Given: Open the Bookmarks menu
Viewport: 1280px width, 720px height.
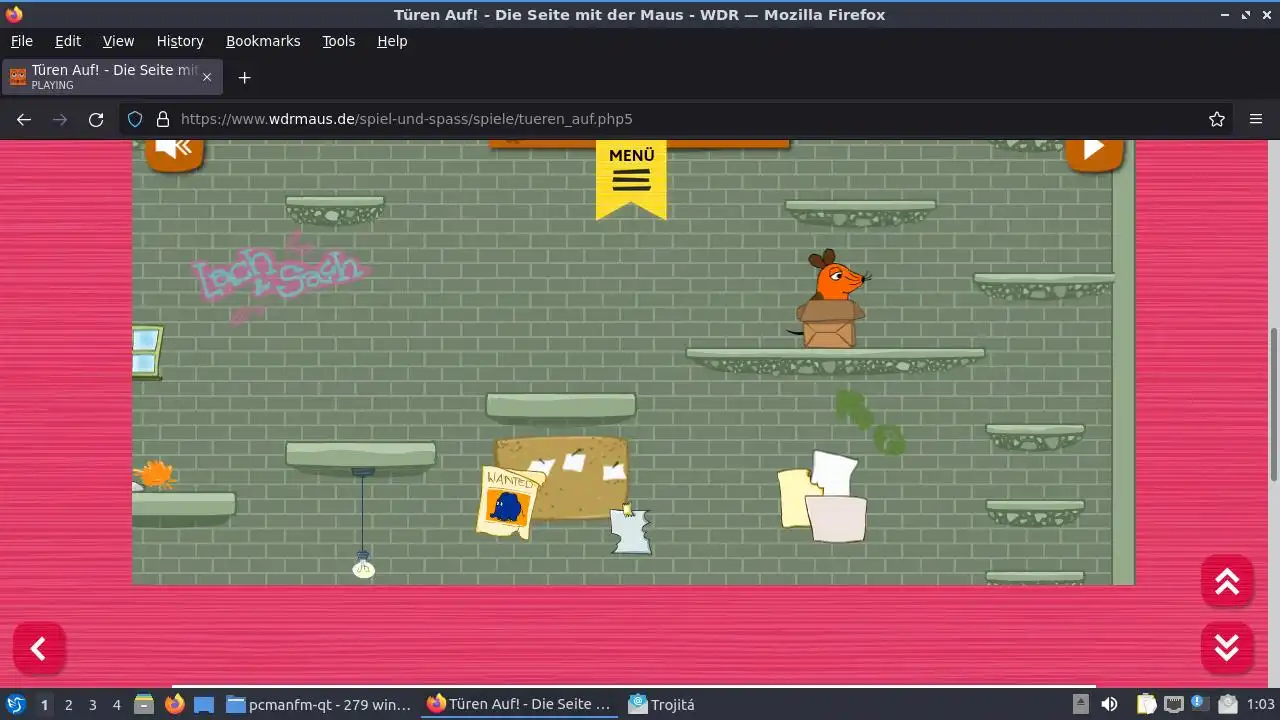Looking at the screenshot, I should click(x=263, y=41).
